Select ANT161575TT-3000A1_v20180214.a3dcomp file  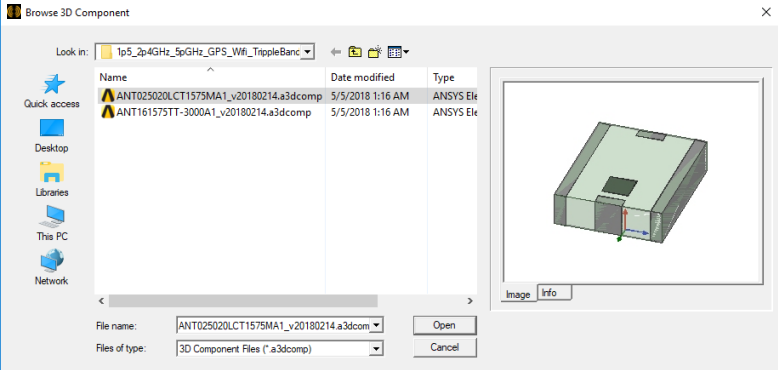(x=213, y=113)
